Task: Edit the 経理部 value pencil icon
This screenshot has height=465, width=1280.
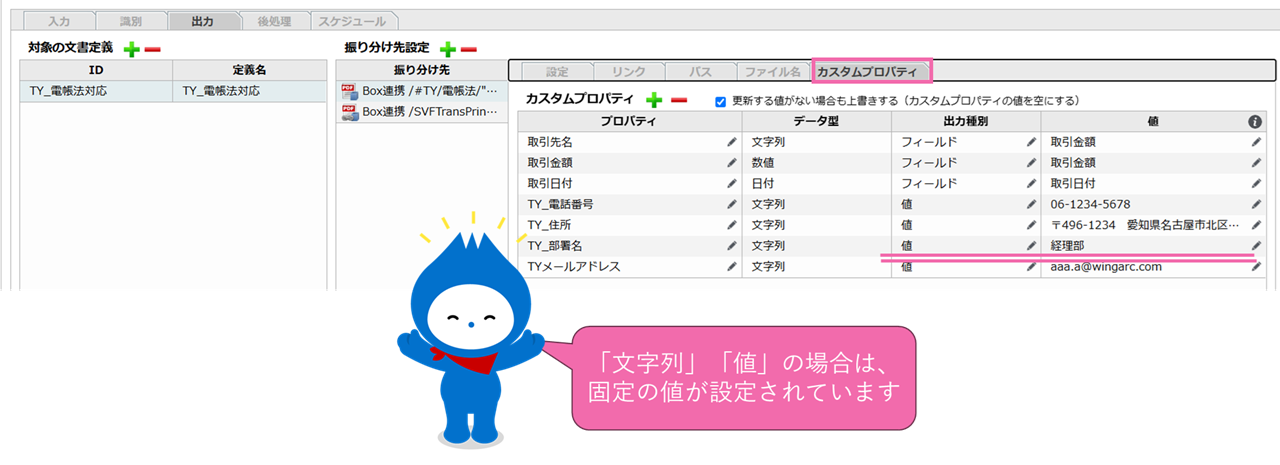Action: point(1256,245)
